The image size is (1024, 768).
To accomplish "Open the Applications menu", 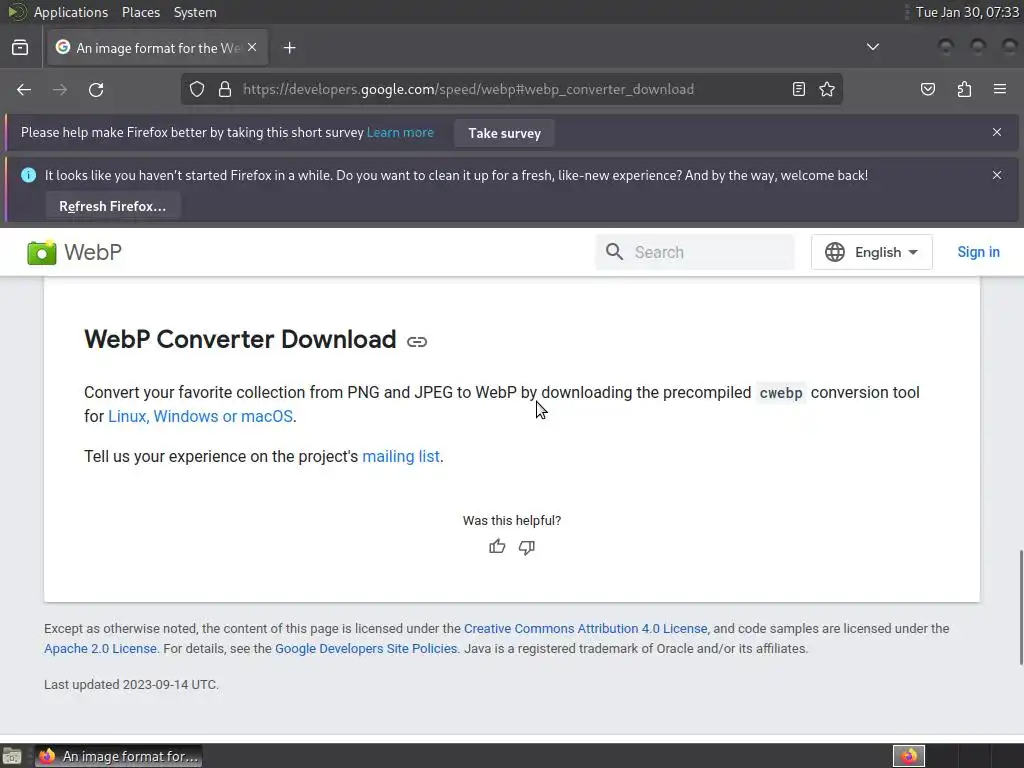I will click(x=71, y=12).
